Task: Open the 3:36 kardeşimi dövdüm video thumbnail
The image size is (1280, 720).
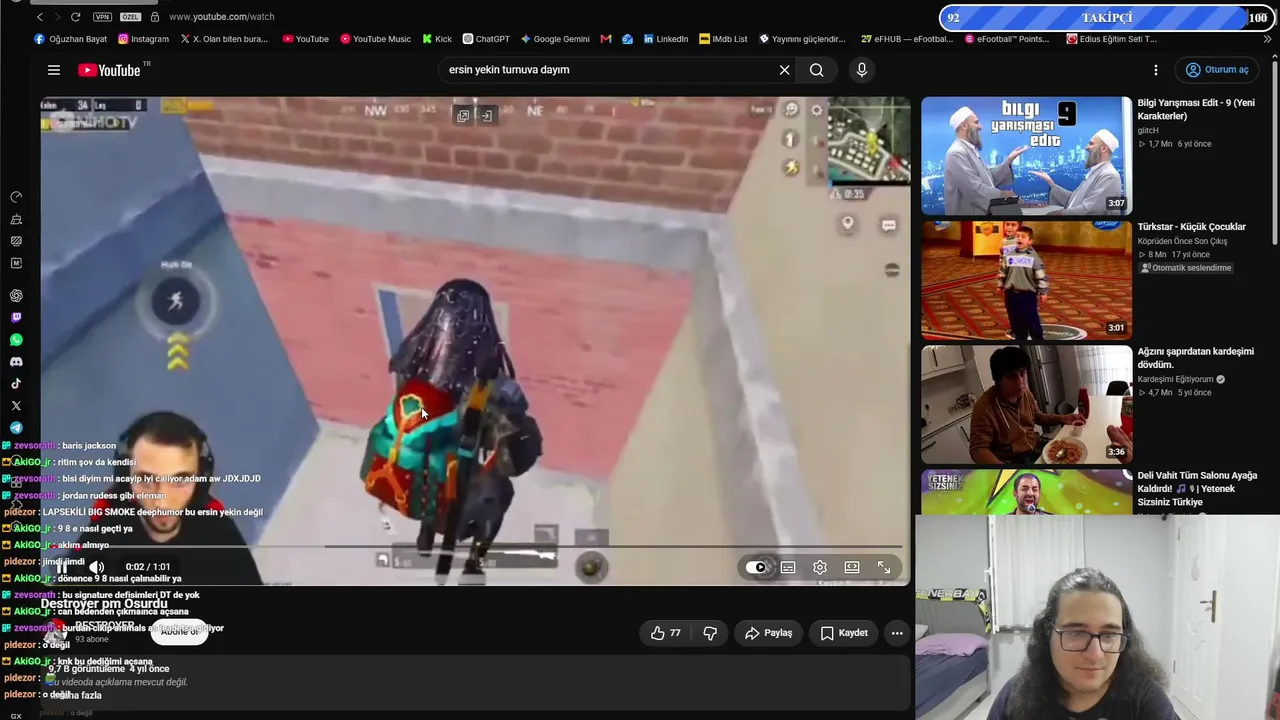Action: (x=1026, y=405)
